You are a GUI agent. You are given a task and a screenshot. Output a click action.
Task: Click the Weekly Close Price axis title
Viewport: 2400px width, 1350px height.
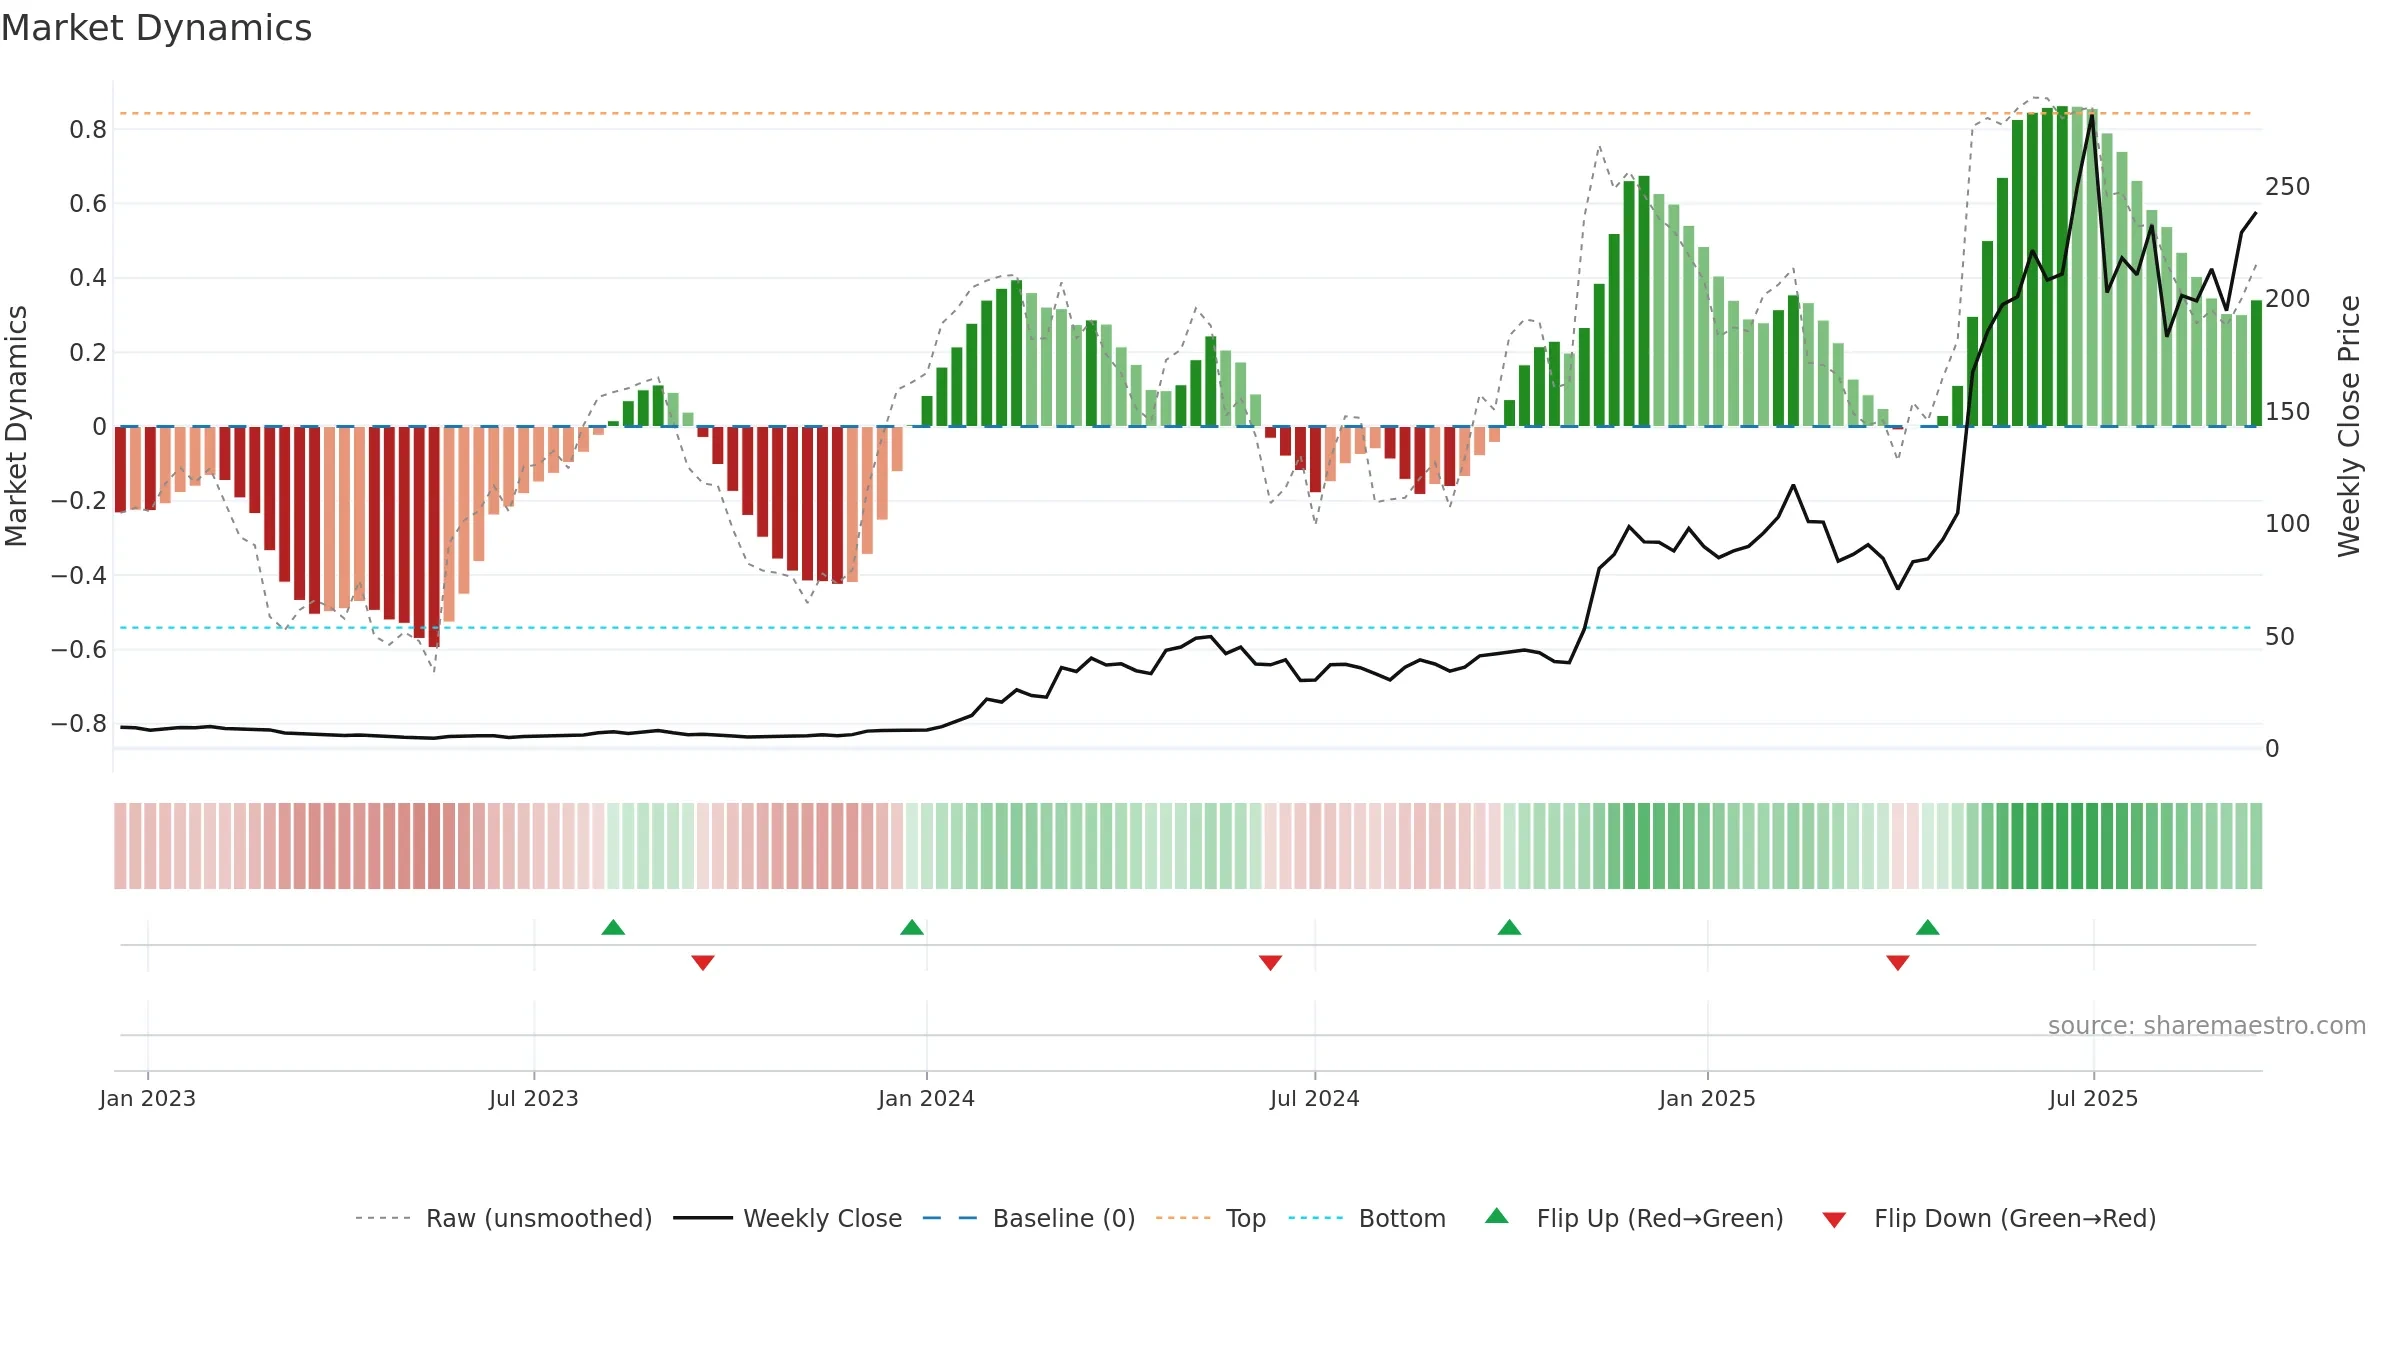tap(2349, 426)
